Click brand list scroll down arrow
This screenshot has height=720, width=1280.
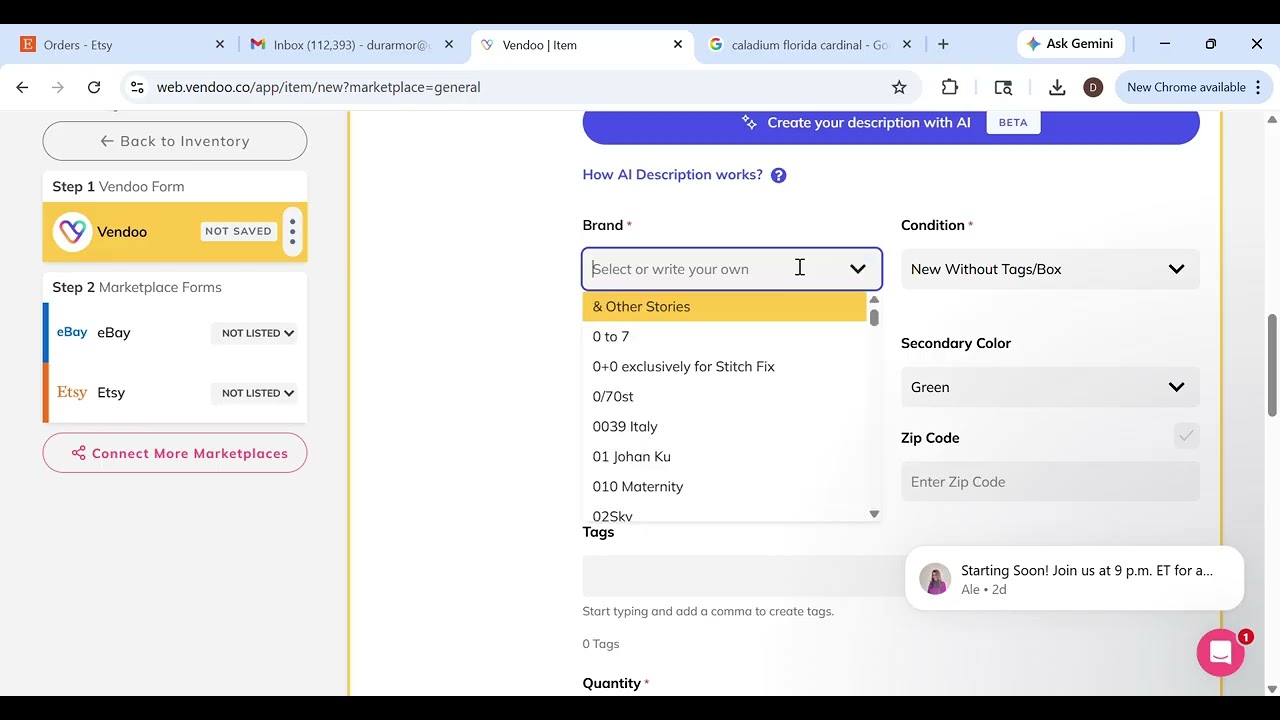[874, 514]
